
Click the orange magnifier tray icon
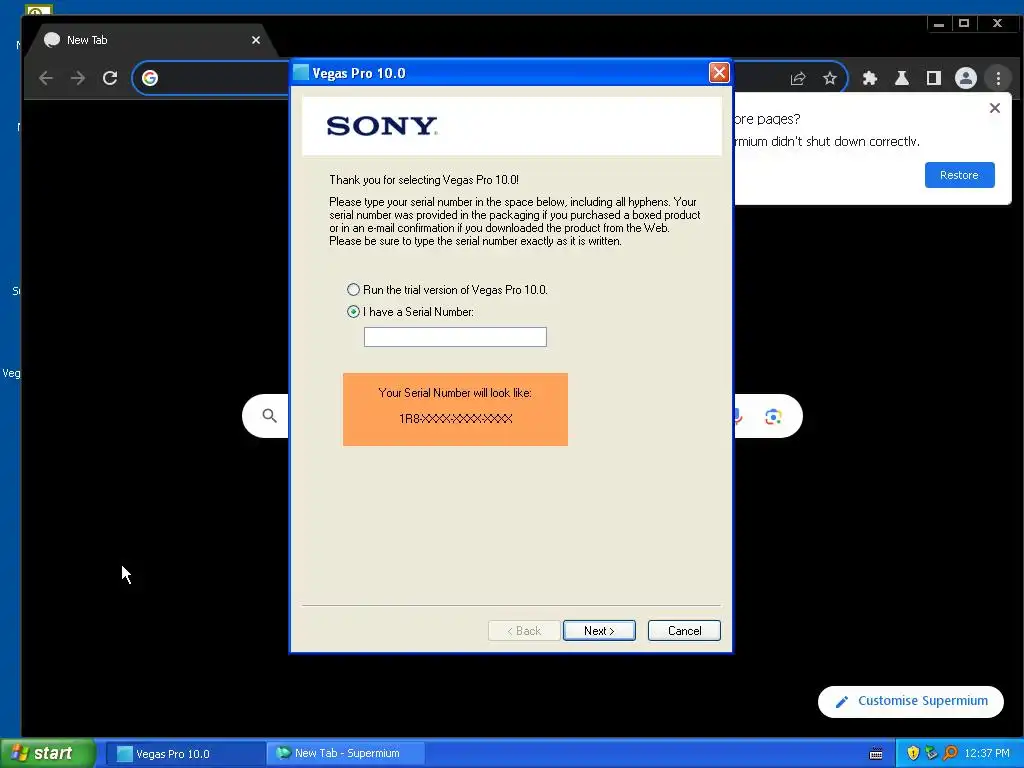[950, 754]
